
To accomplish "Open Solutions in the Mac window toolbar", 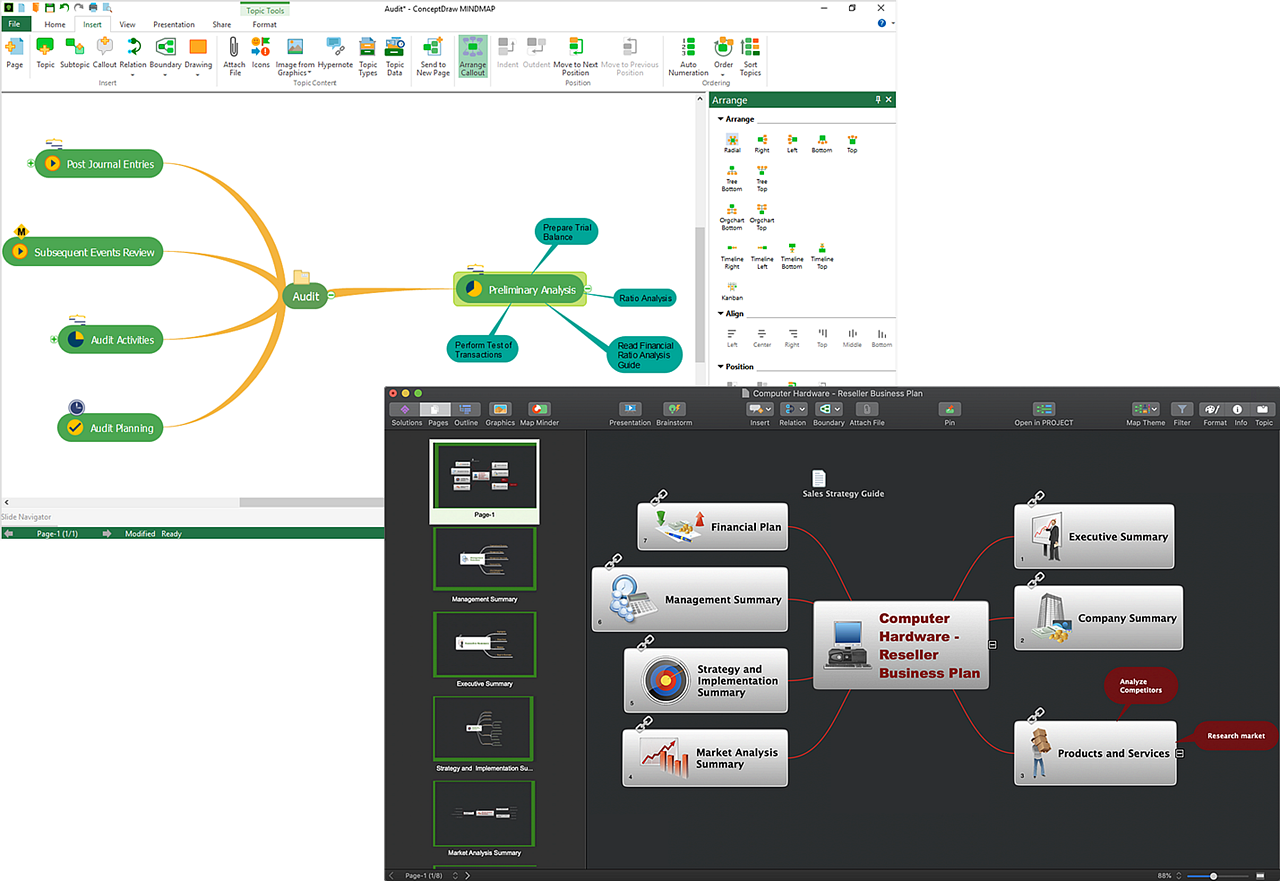I will point(406,414).
